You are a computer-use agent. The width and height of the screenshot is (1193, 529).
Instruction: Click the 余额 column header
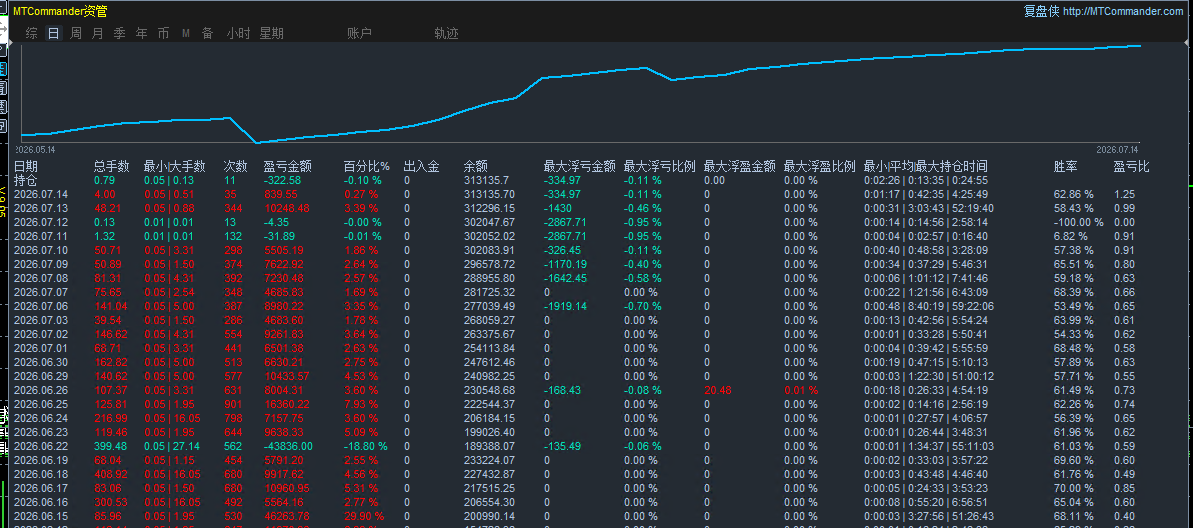476,166
